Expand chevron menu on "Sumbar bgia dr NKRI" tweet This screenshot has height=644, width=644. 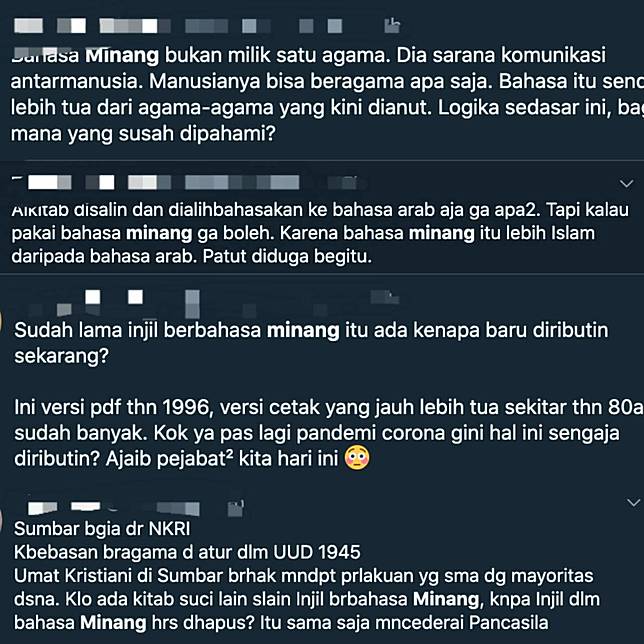(x=633, y=502)
